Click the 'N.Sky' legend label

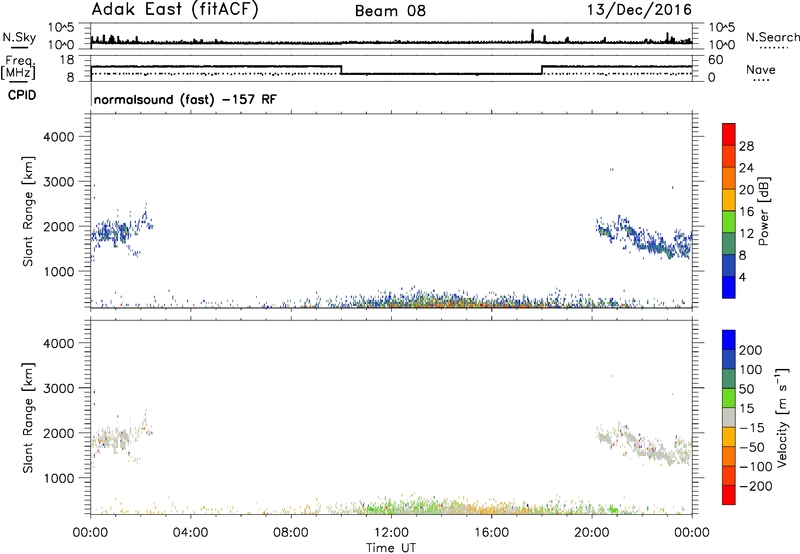point(19,37)
